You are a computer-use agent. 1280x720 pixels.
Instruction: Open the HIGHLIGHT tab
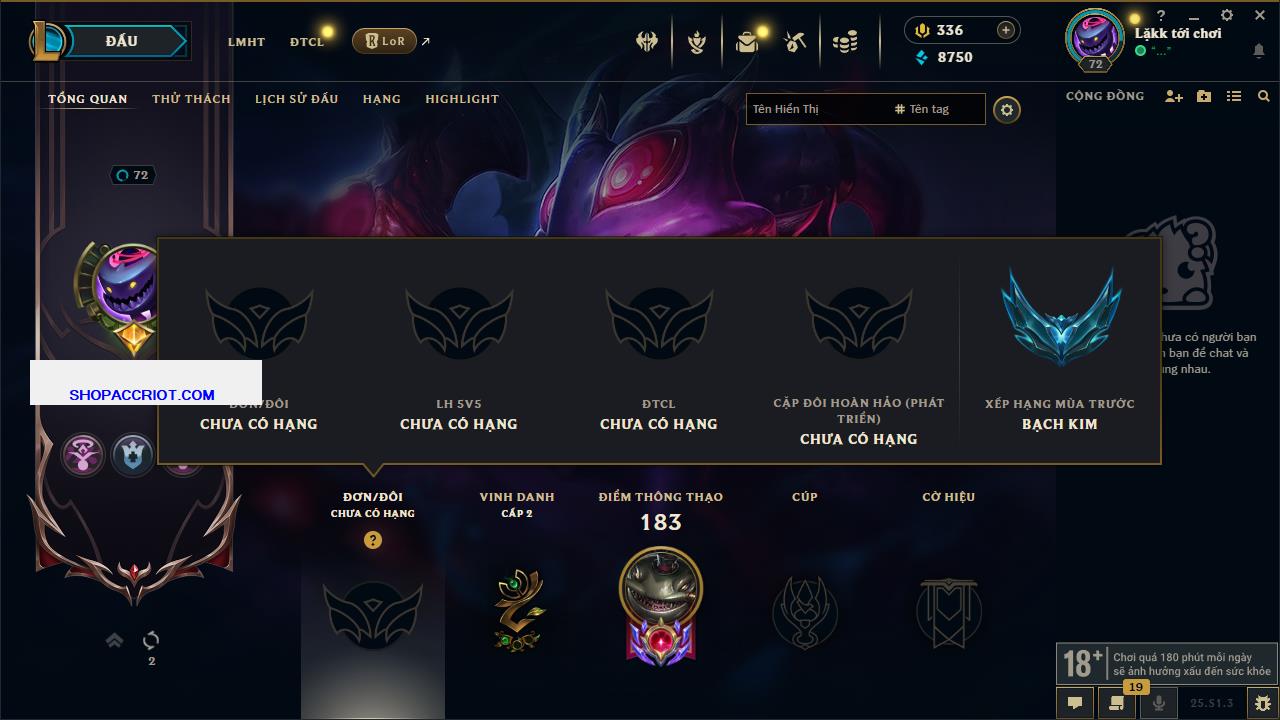click(462, 99)
